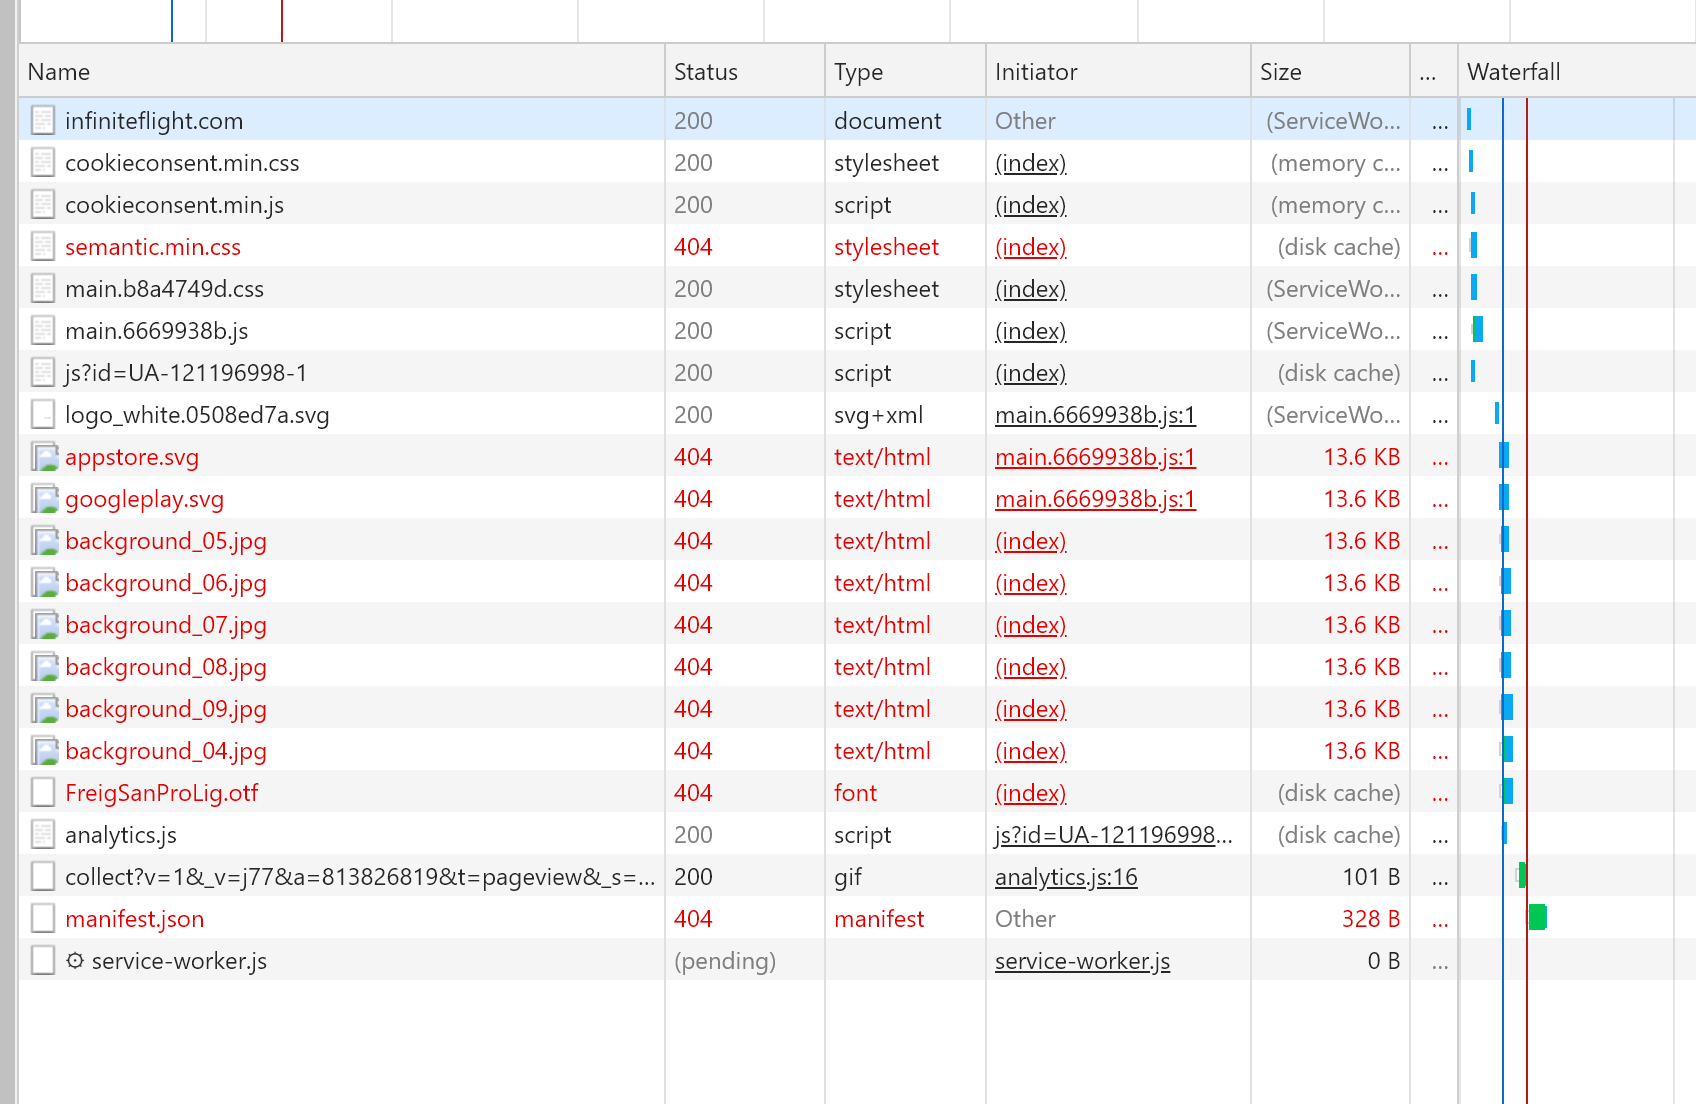
Task: Sort requests by the Type column
Action: coord(906,72)
